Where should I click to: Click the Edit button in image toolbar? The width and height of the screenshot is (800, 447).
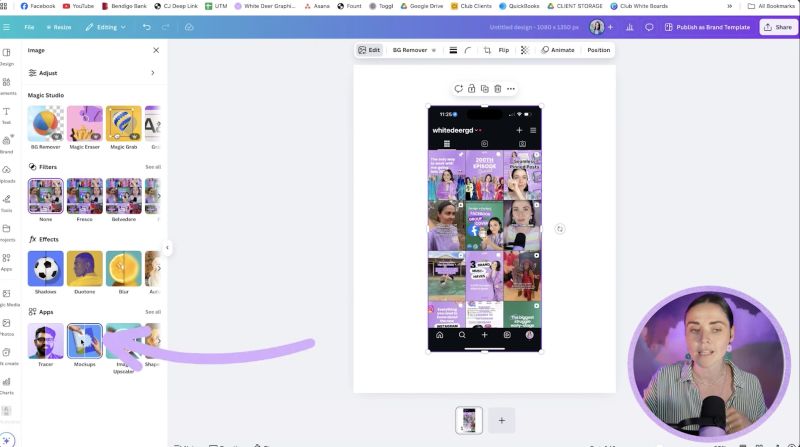coord(369,50)
